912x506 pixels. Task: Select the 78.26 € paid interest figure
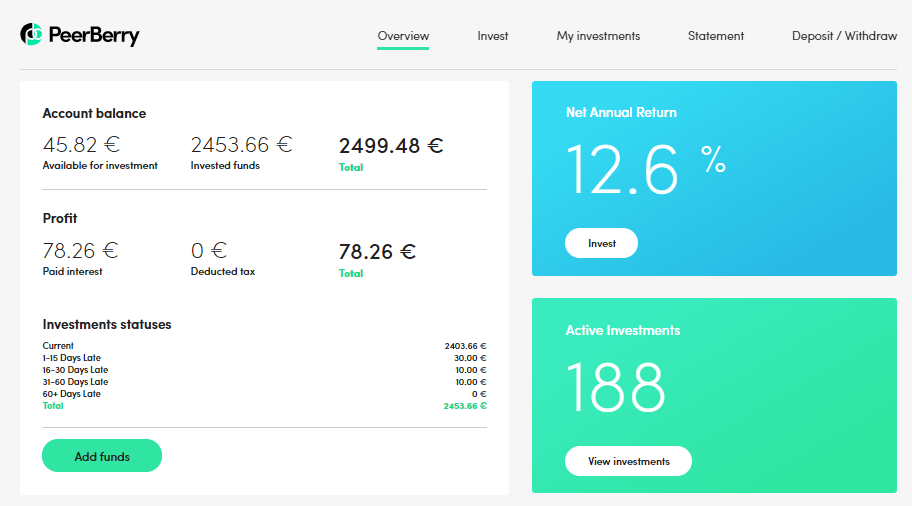click(x=80, y=251)
